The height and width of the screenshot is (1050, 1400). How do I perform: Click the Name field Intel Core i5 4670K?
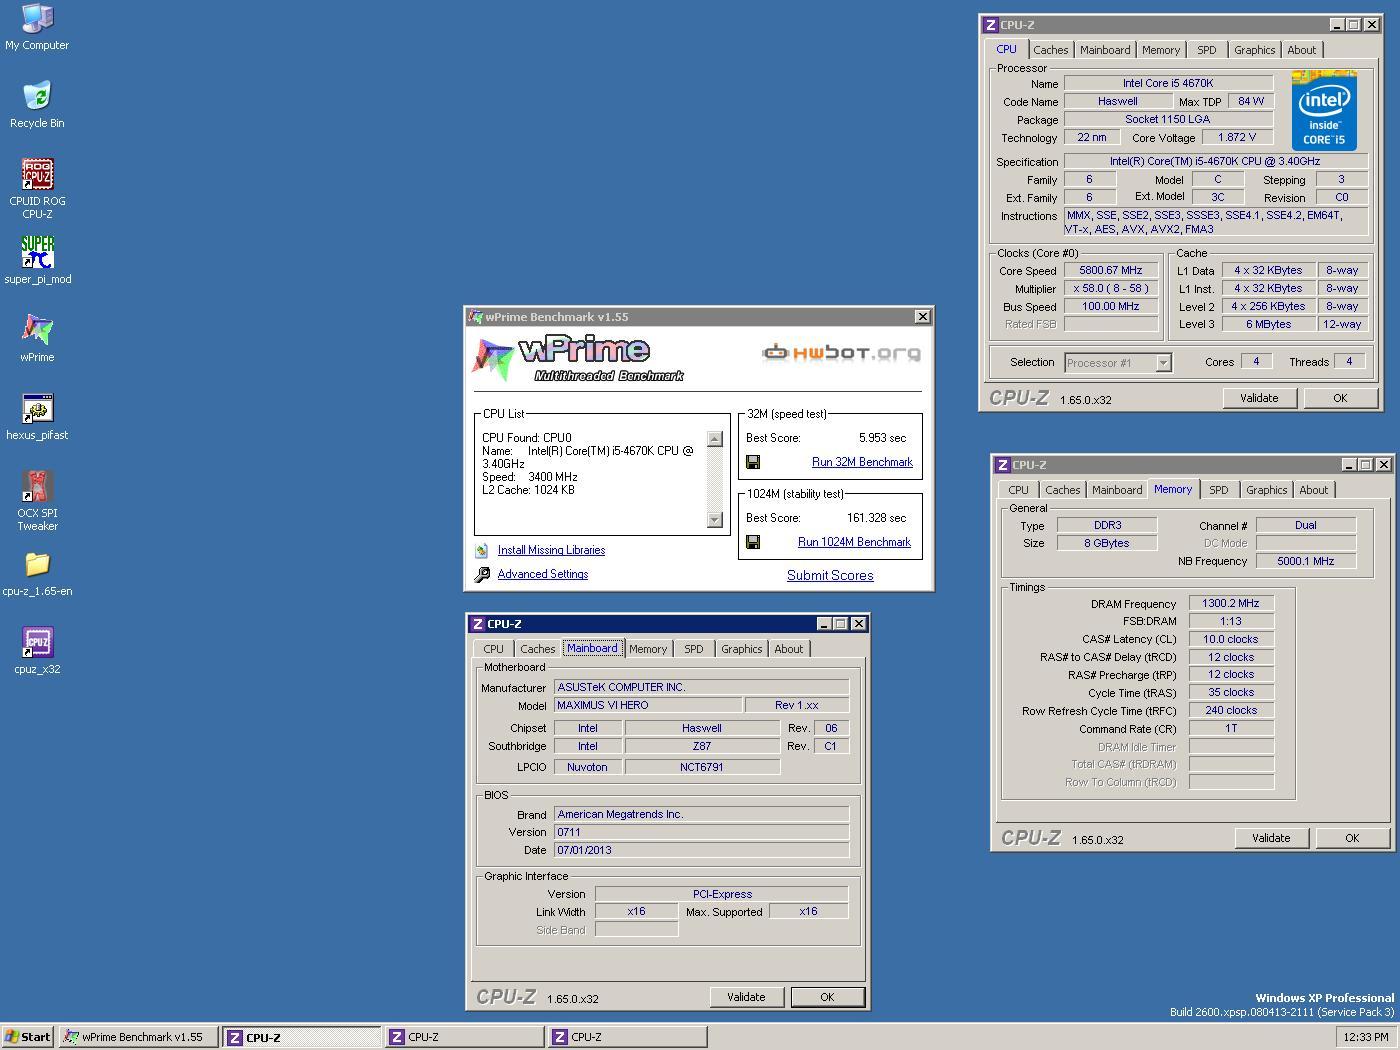tap(1168, 83)
